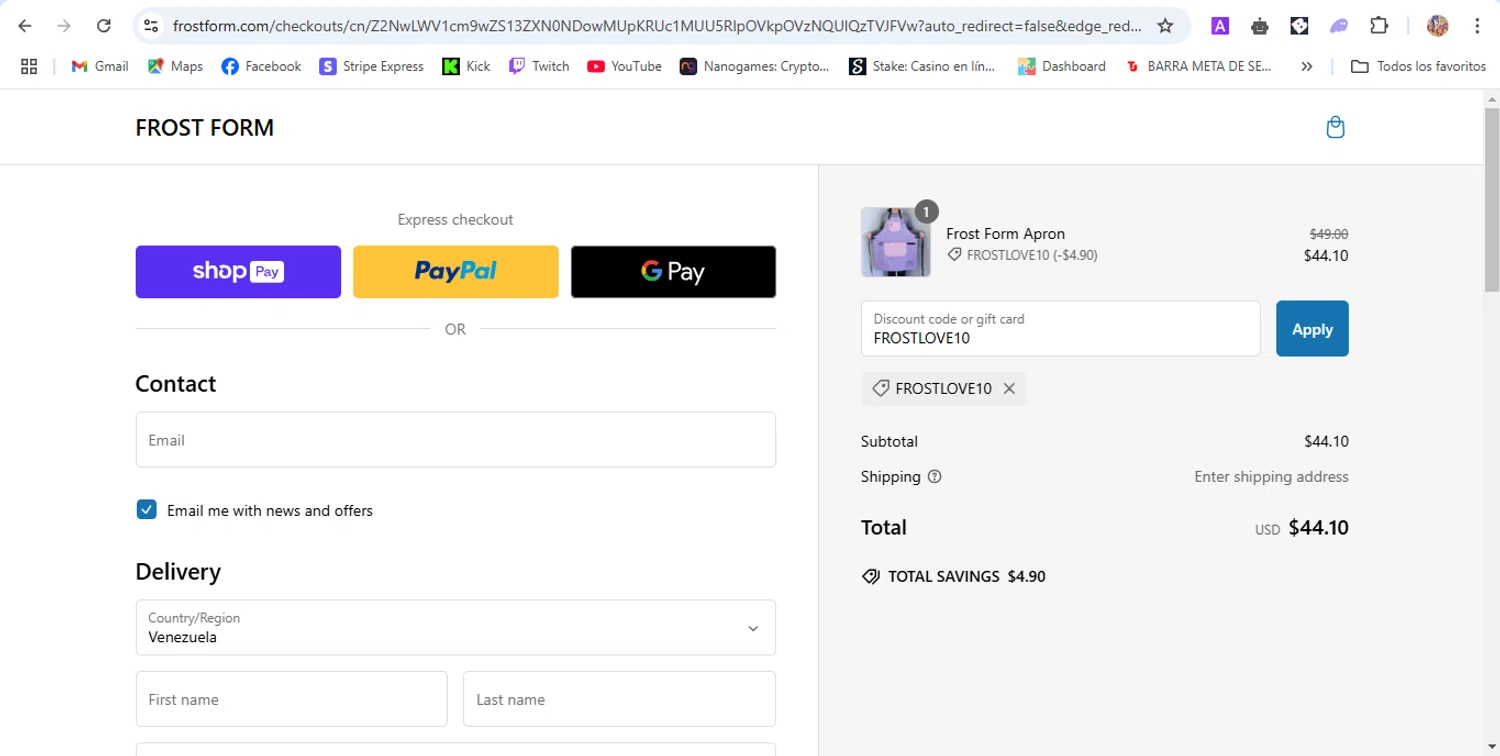Open Gmail bookmark
Image resolution: width=1500 pixels, height=756 pixels.
pyautogui.click(x=99, y=66)
